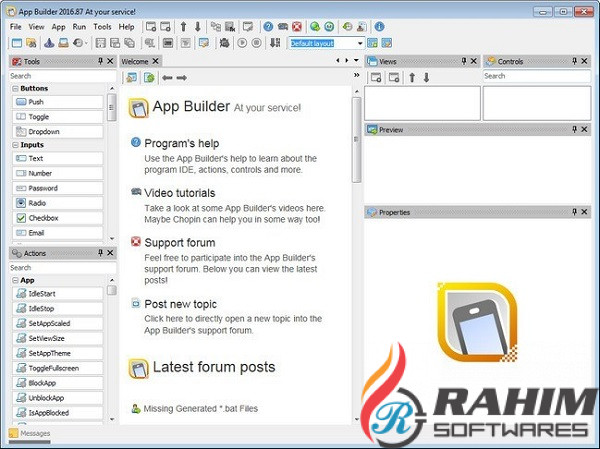600x449 pixels.
Task: Collapse the Inputs group in Tools
Action: coord(15,145)
